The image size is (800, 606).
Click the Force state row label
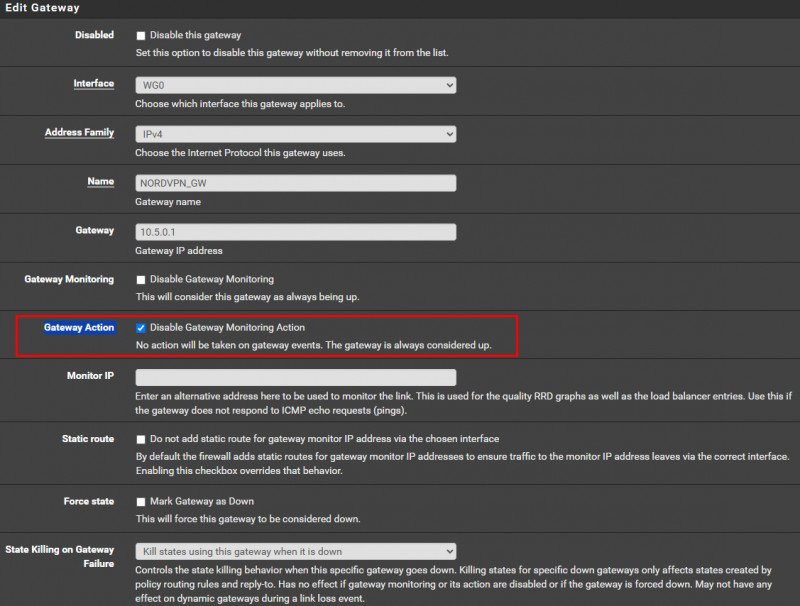click(x=89, y=500)
